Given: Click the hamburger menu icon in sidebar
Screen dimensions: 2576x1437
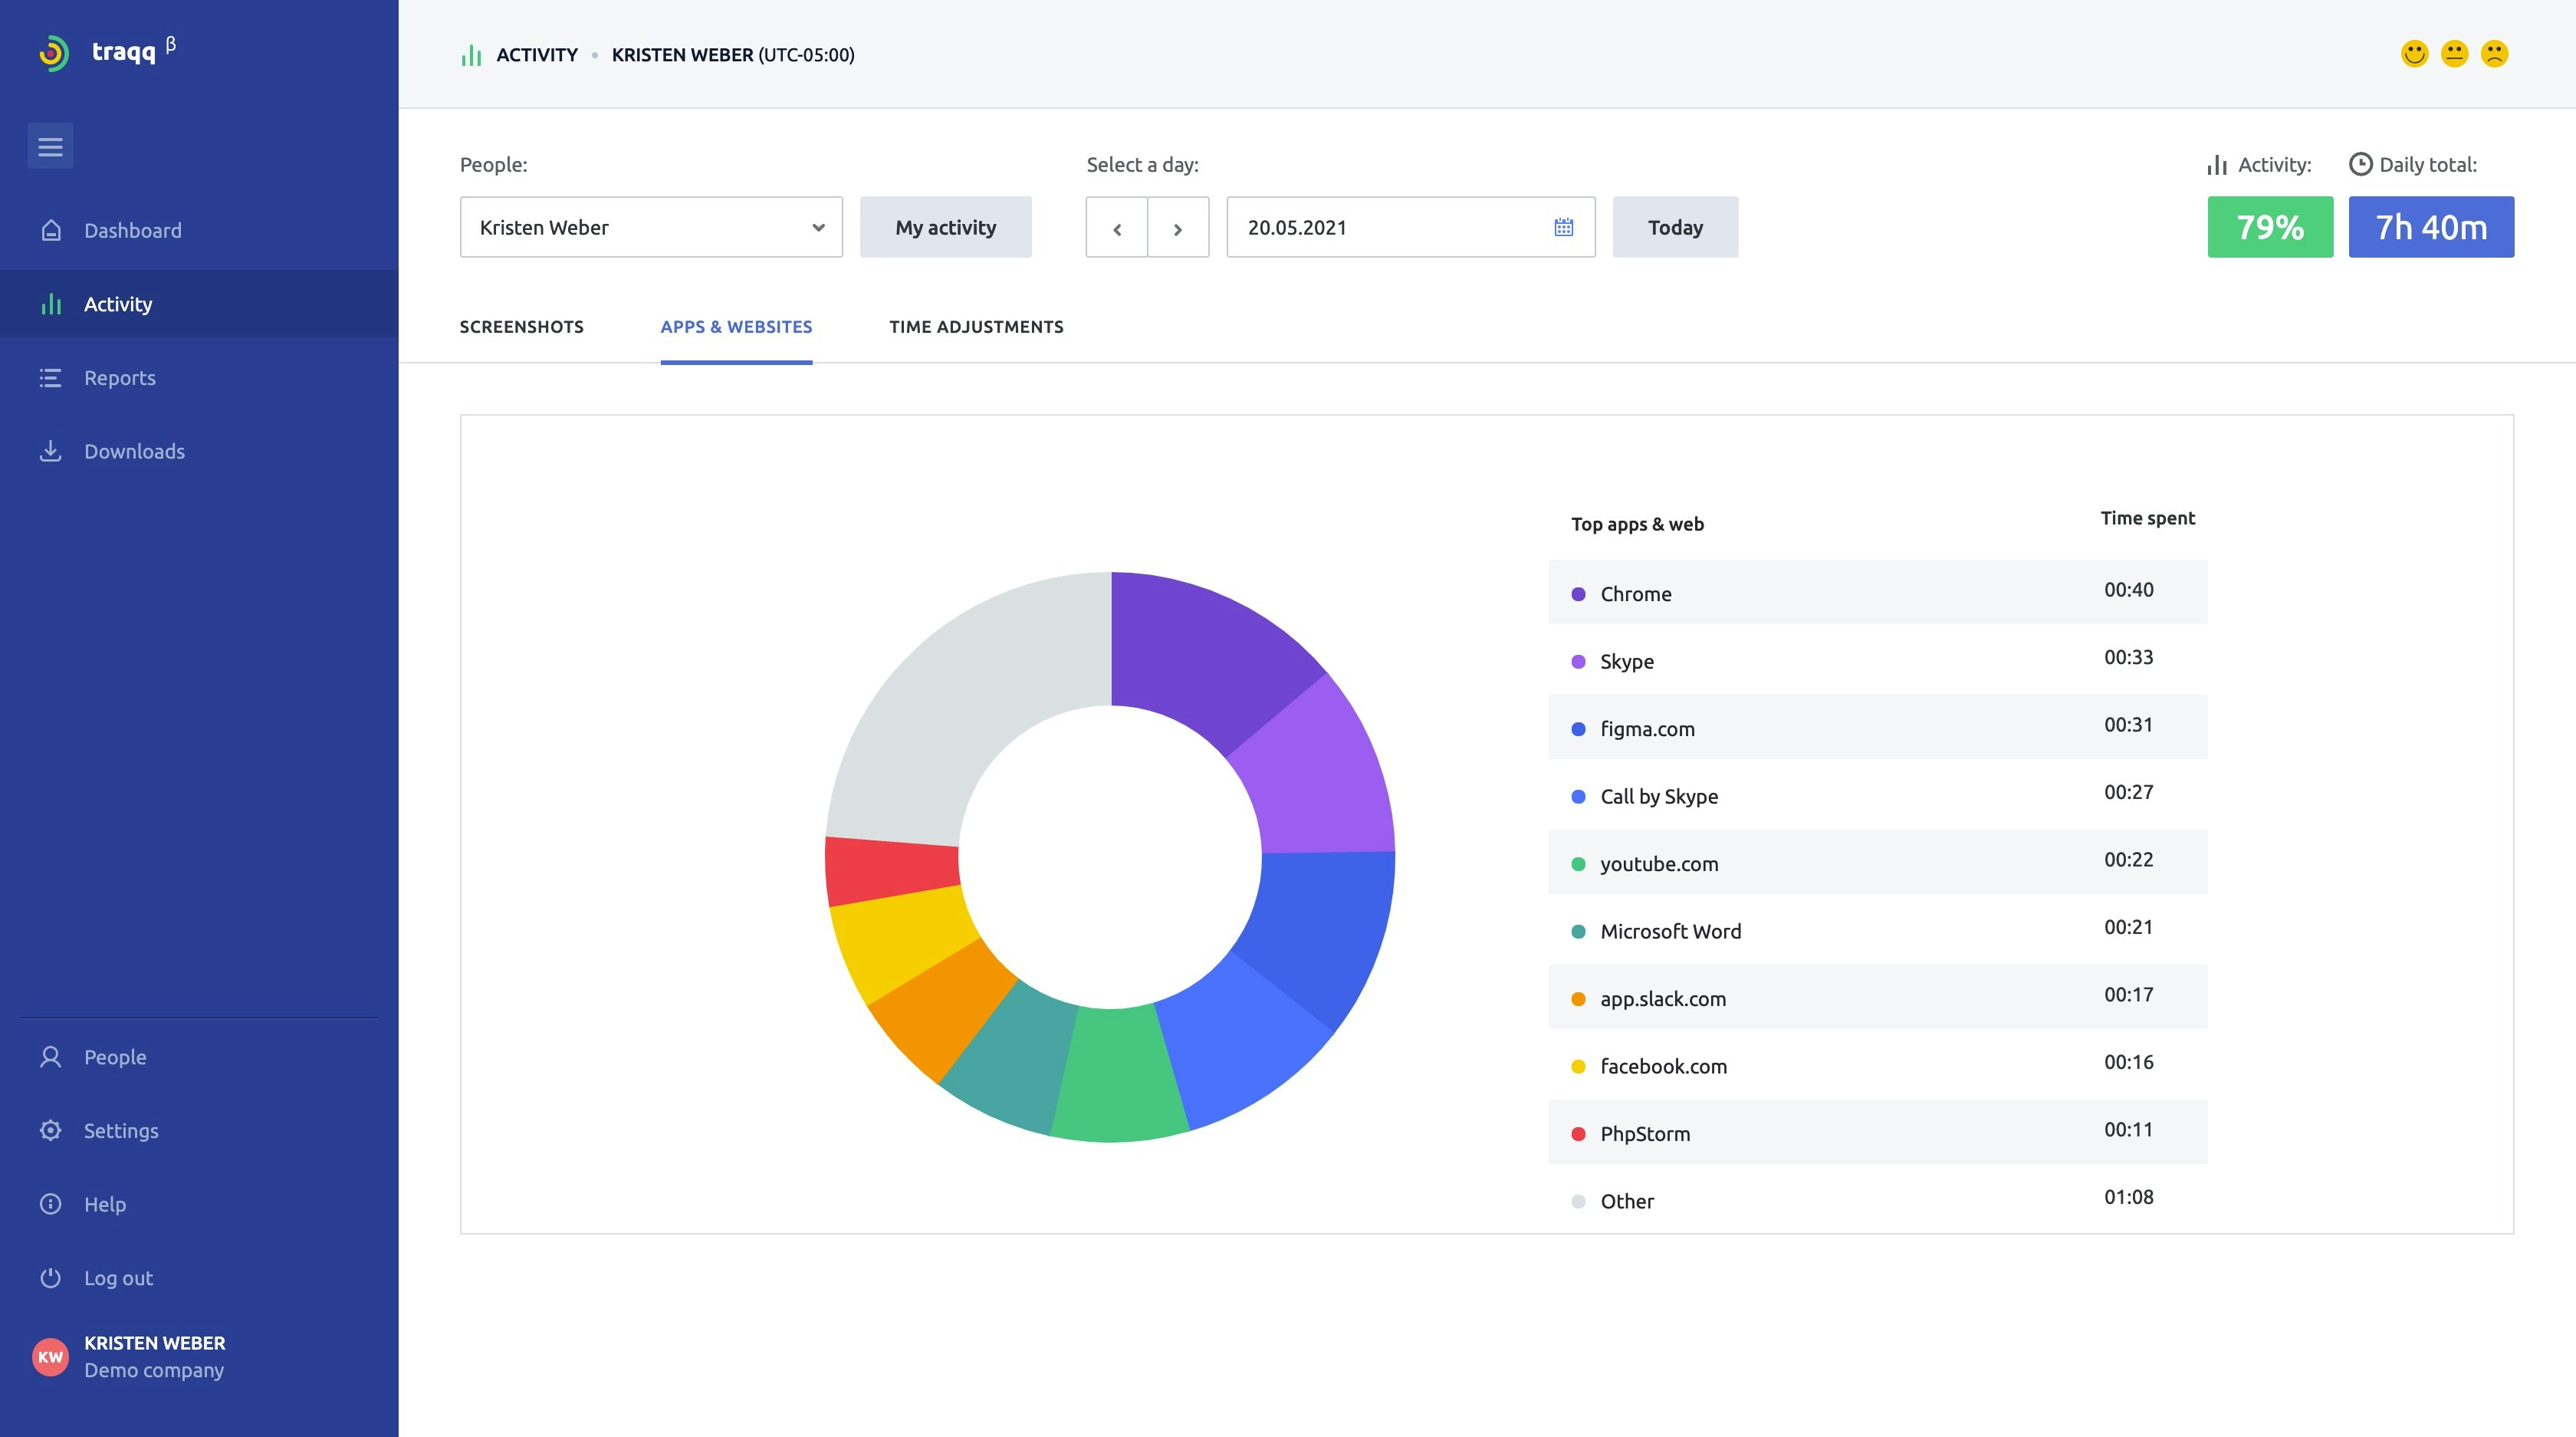Looking at the screenshot, I should (50, 147).
